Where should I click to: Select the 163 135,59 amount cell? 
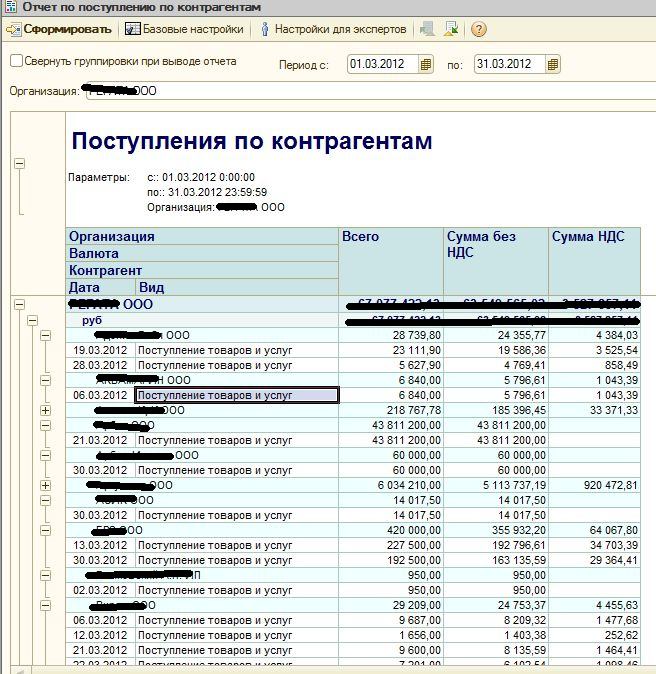(496, 560)
